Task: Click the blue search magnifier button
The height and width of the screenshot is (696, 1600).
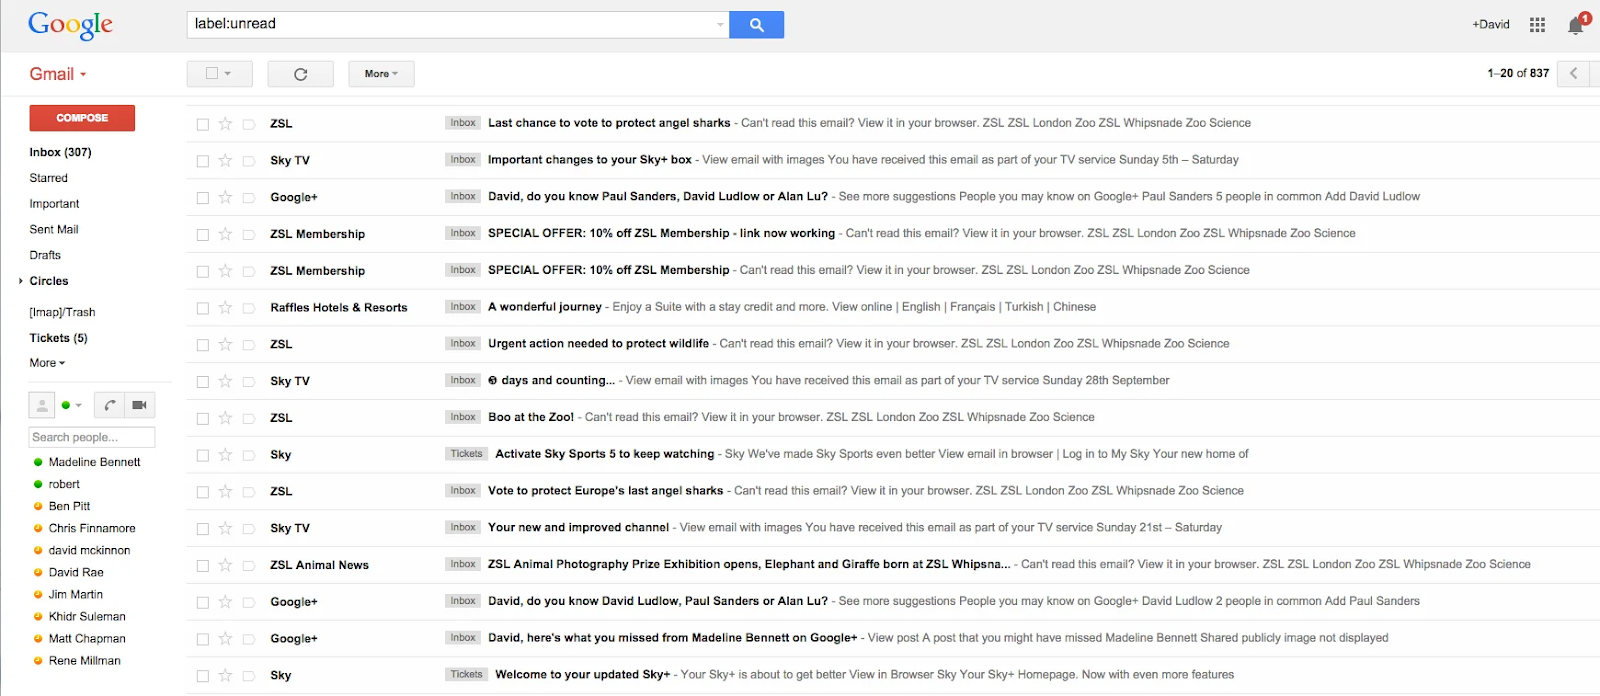Action: pos(756,25)
